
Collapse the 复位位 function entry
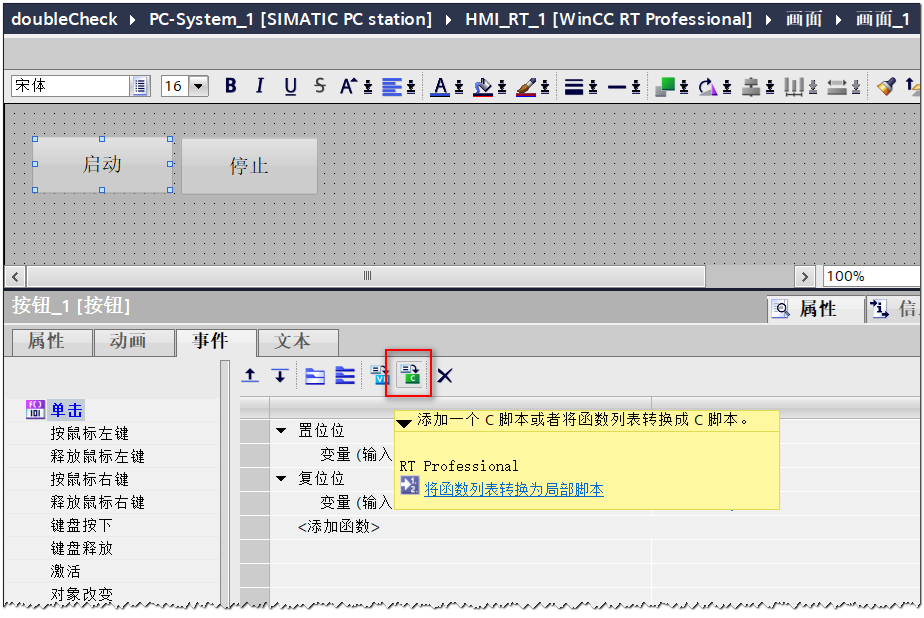[x=281, y=479]
